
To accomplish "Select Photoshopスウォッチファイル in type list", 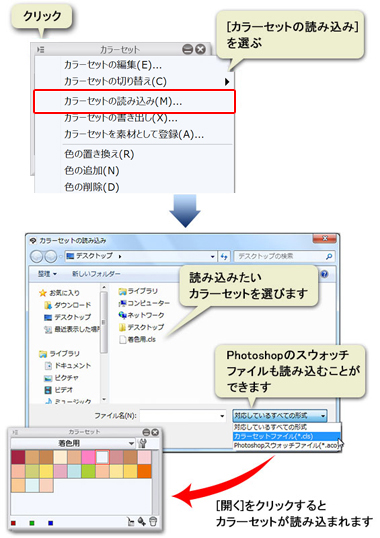I will [x=287, y=445].
